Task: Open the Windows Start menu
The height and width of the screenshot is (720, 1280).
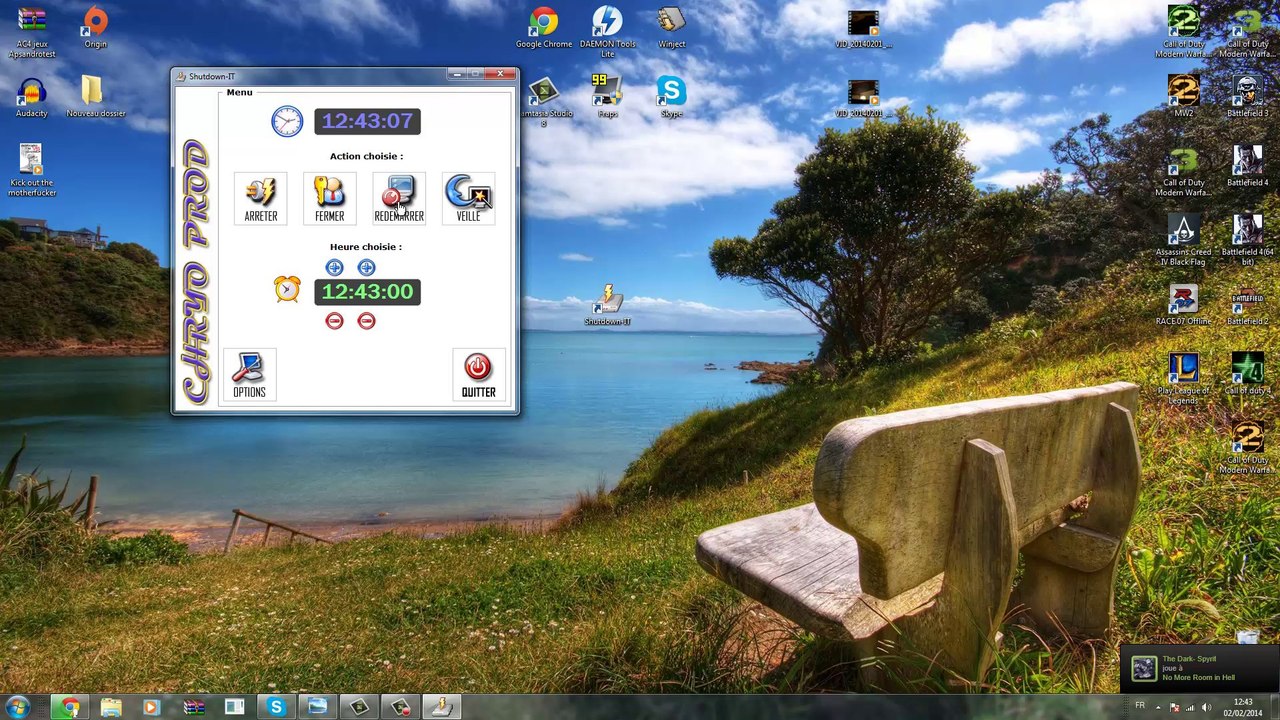Action: [18, 707]
